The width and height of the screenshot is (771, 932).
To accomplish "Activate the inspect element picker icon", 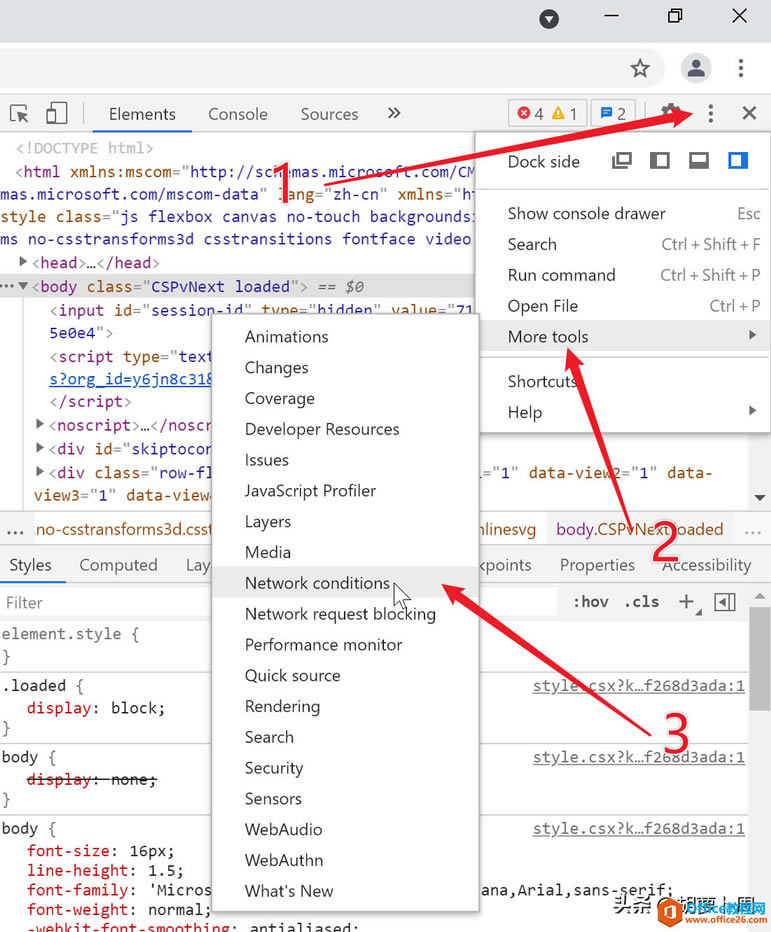I will [x=19, y=114].
